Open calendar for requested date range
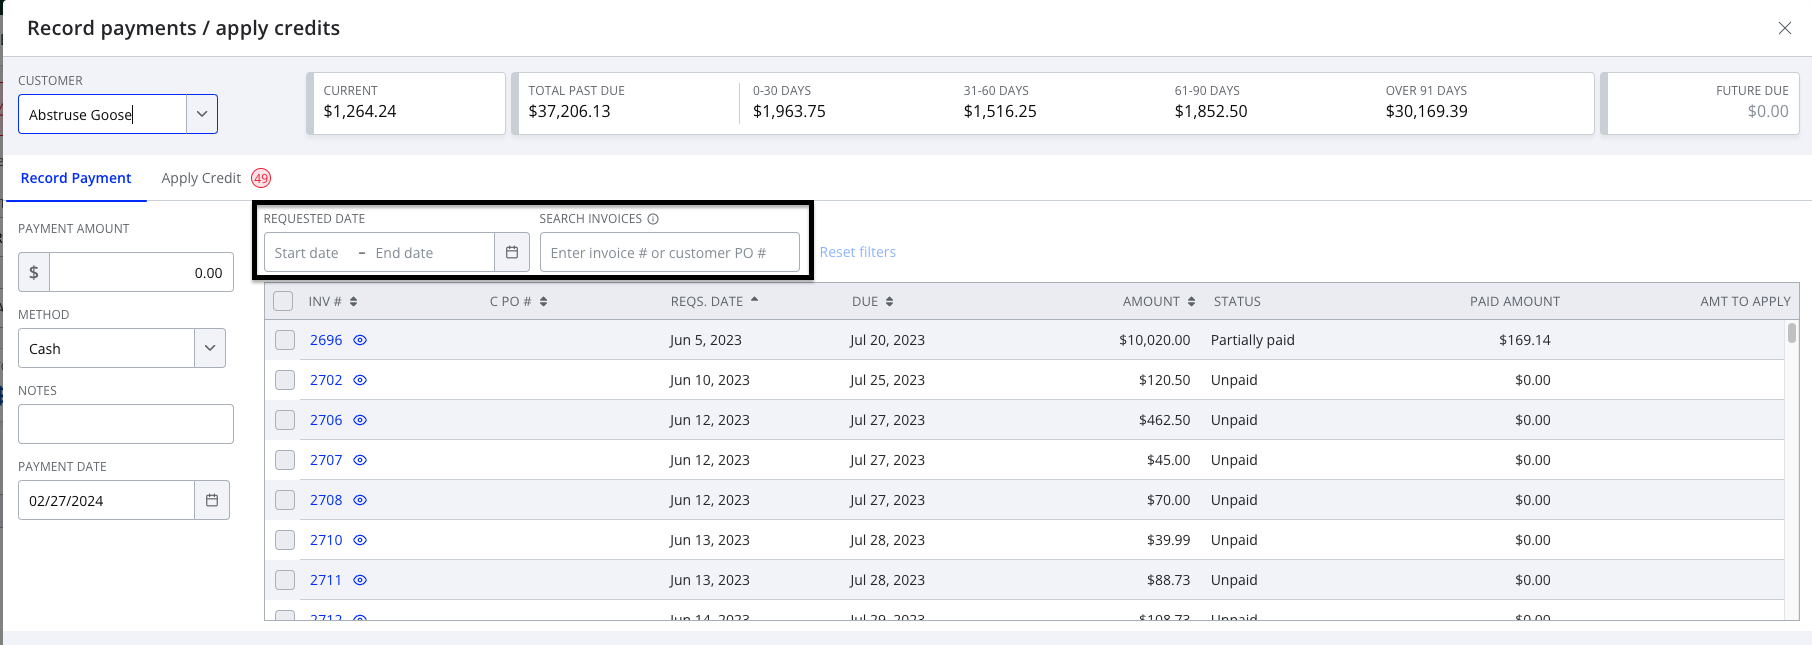The image size is (1812, 645). click(x=512, y=252)
